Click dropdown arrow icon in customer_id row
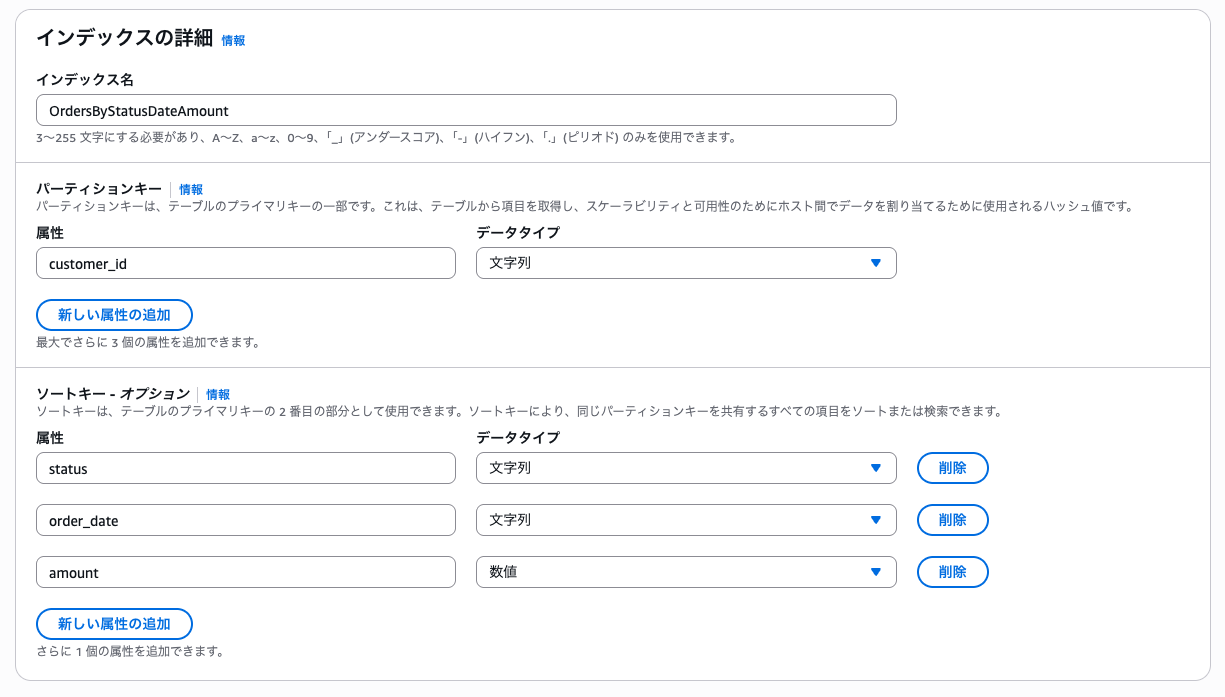 (x=875, y=264)
